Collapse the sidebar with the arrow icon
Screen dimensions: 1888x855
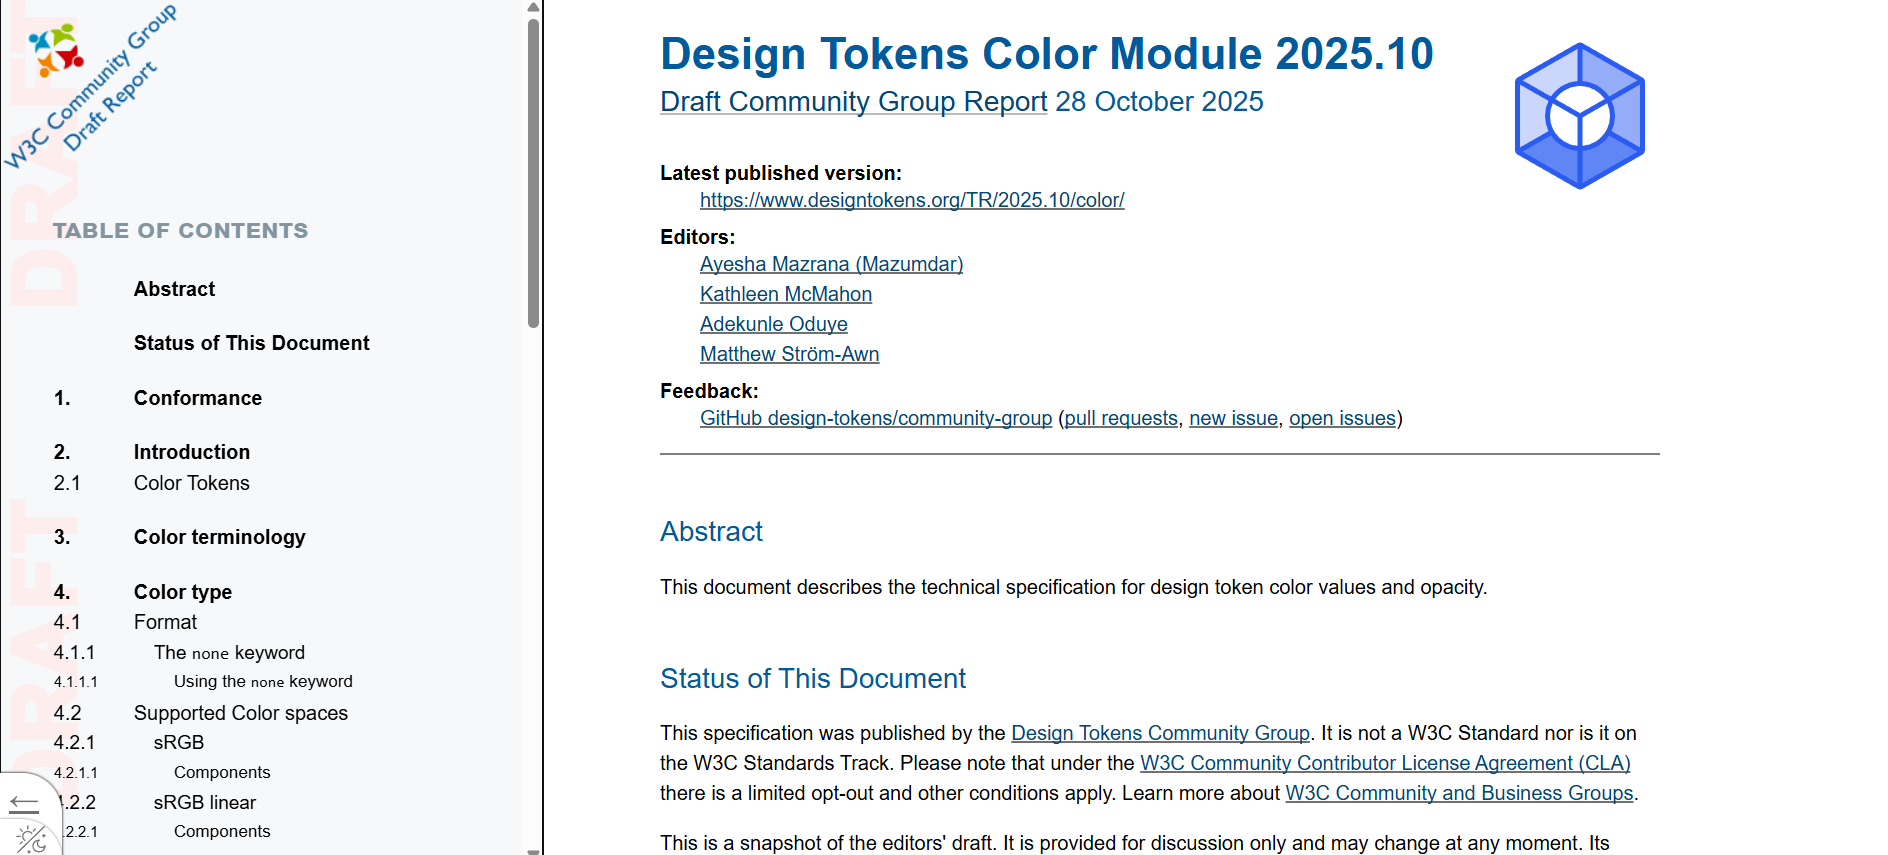pyautogui.click(x=24, y=803)
